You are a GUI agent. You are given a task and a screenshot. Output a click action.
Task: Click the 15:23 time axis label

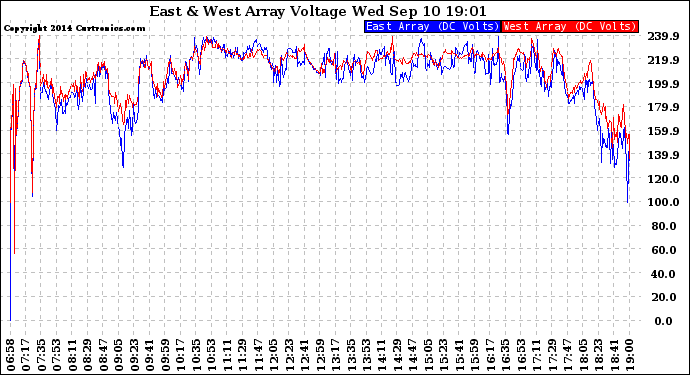444,355
